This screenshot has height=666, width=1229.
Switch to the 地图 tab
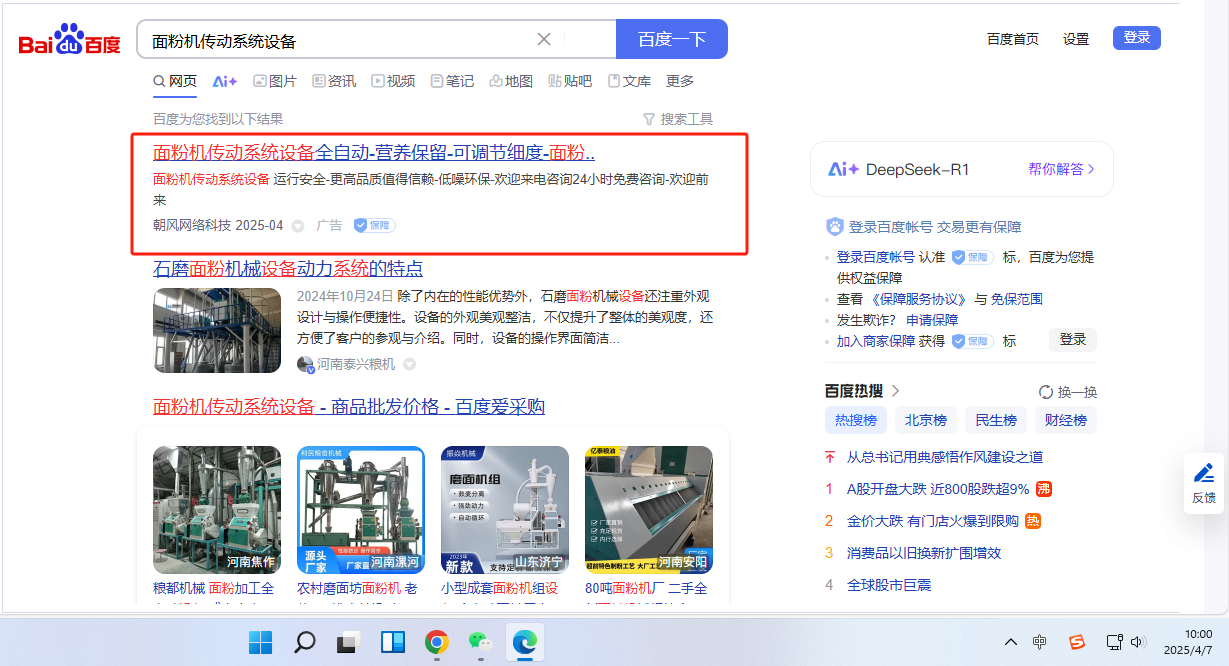pos(511,81)
